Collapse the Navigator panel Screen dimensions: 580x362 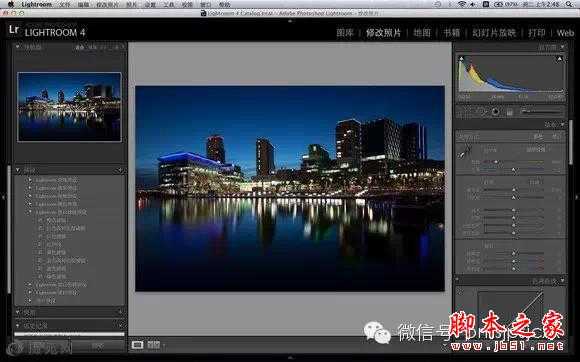tap(17, 47)
